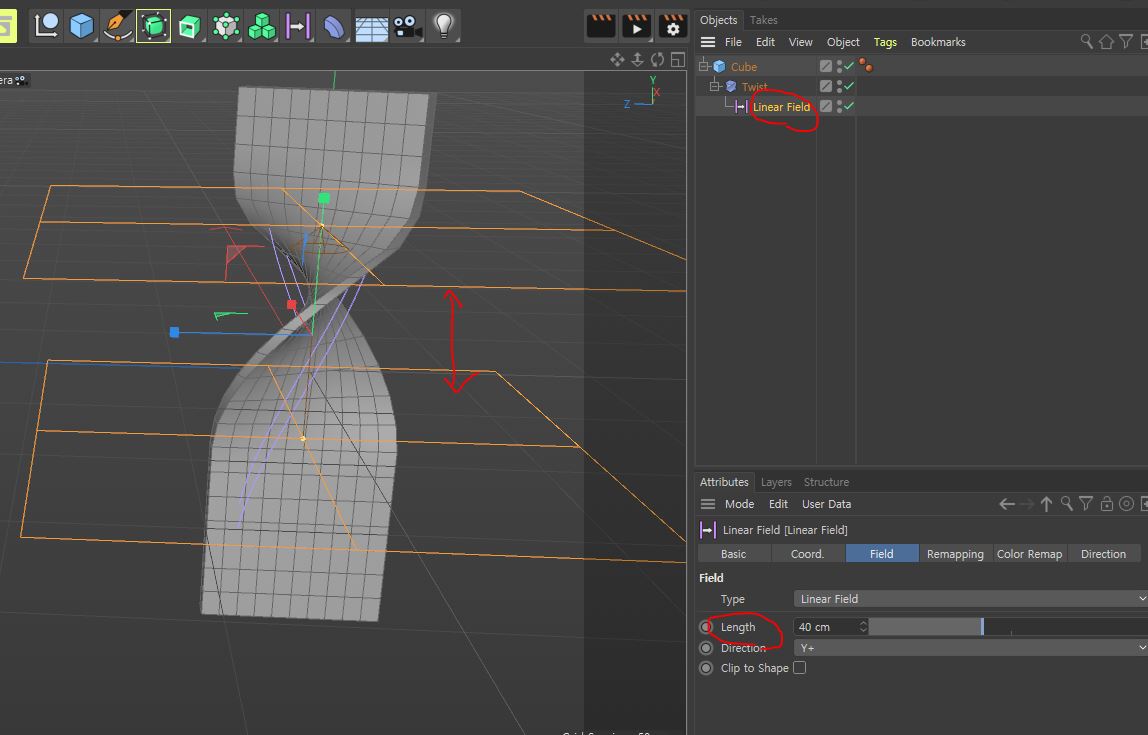The image size is (1148, 735).
Task: Select the Spline Pen tool
Action: tap(117, 26)
